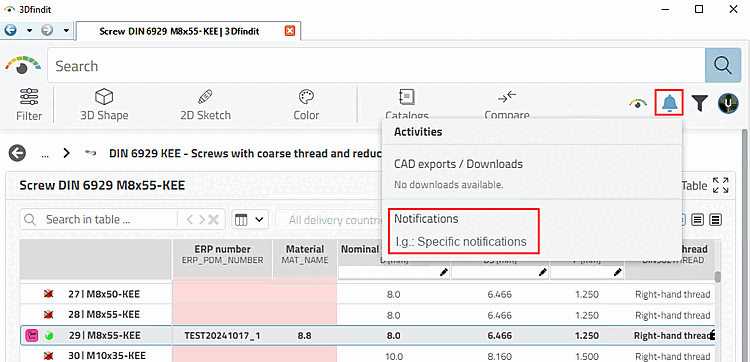The height and width of the screenshot is (362, 750).
Task: Start a 2D Sketch search
Action: (x=205, y=105)
